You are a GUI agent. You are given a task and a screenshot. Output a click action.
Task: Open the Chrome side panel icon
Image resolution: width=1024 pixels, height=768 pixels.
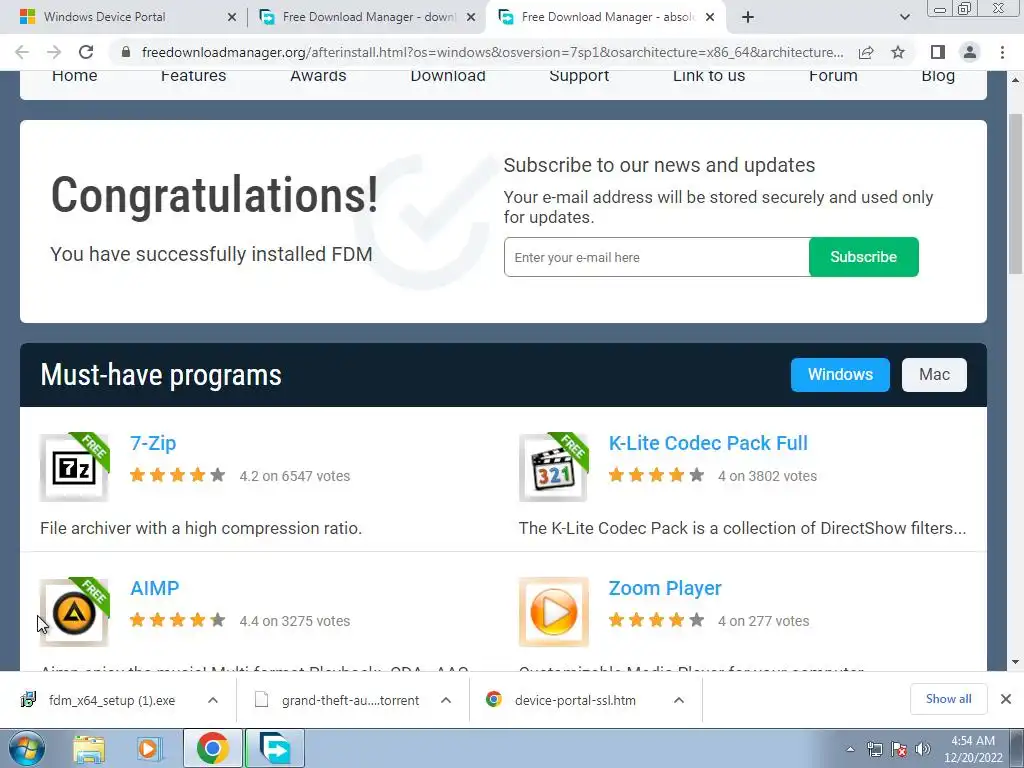[938, 52]
